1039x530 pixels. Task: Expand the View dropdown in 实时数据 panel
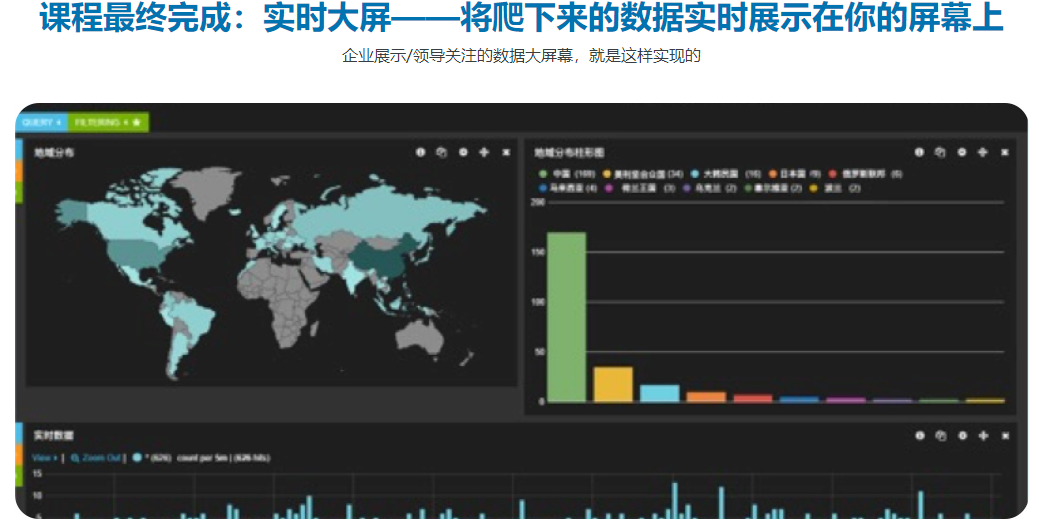[41, 458]
